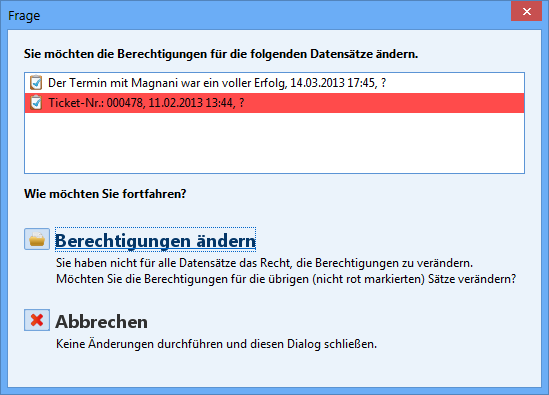Click the empty area of the records list
Viewport: 549px width, 395px height.
[x=274, y=143]
